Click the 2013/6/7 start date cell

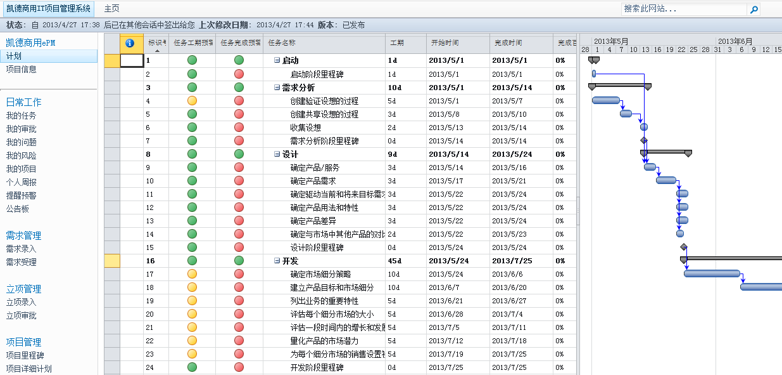458,288
